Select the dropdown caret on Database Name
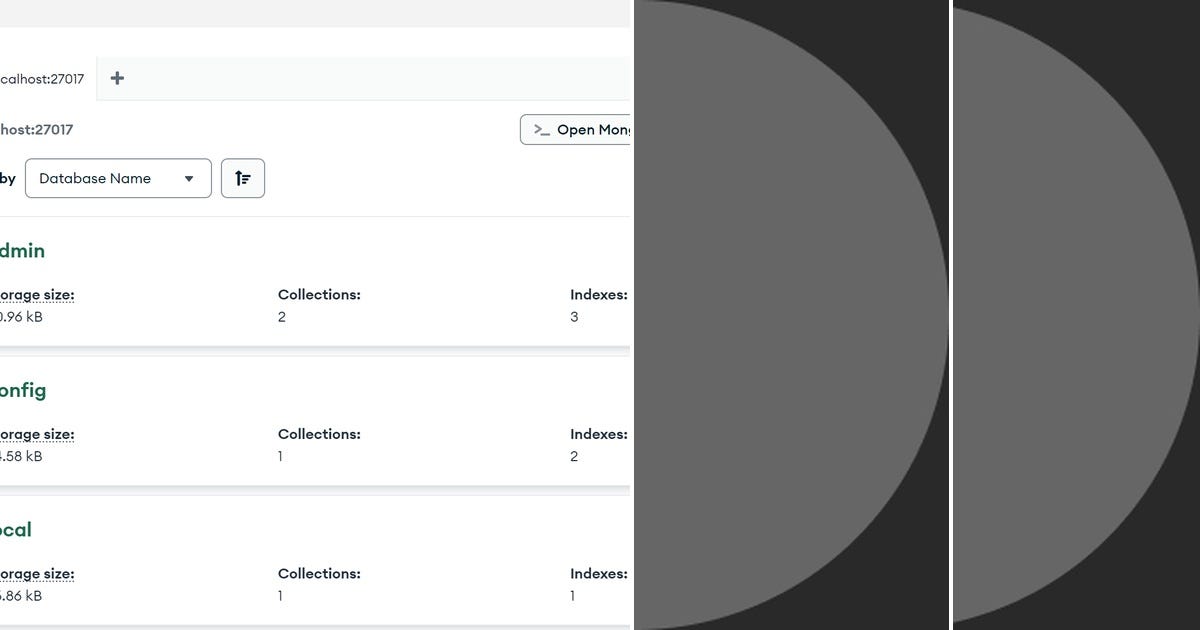1200x630 pixels. point(189,178)
